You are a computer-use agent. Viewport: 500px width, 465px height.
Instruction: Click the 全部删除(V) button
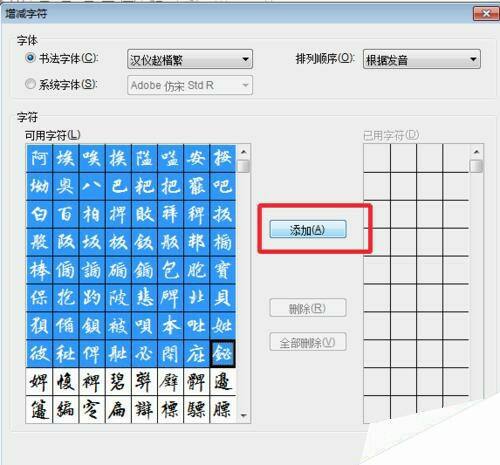point(308,342)
